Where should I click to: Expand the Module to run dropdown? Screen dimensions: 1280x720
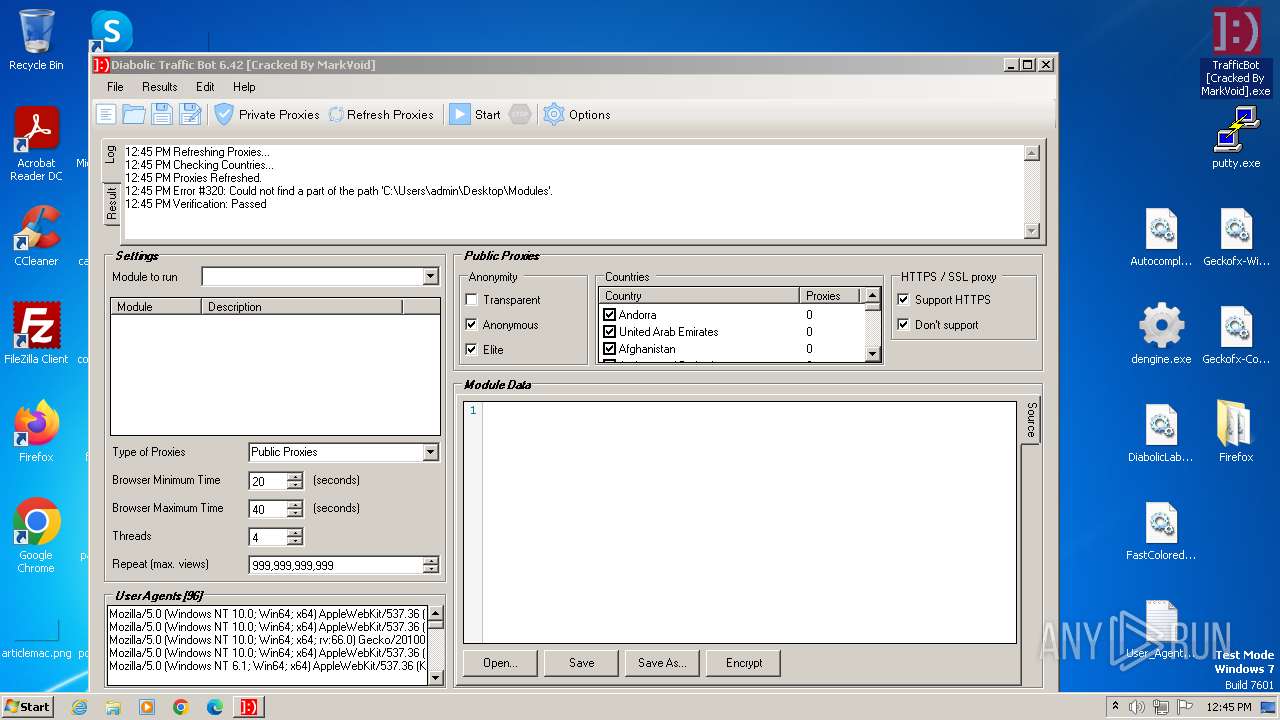coord(430,277)
